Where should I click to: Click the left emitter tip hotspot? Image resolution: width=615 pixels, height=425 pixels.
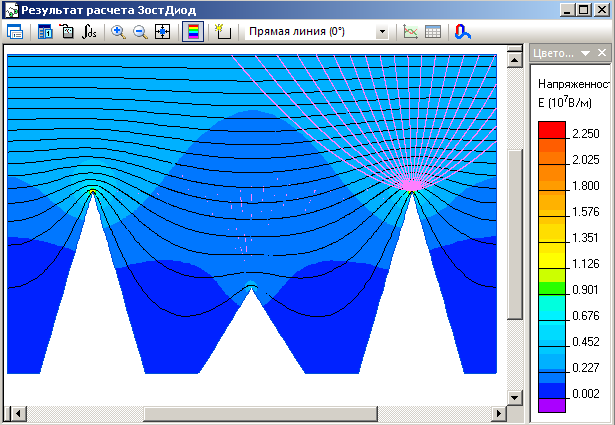coord(93,191)
